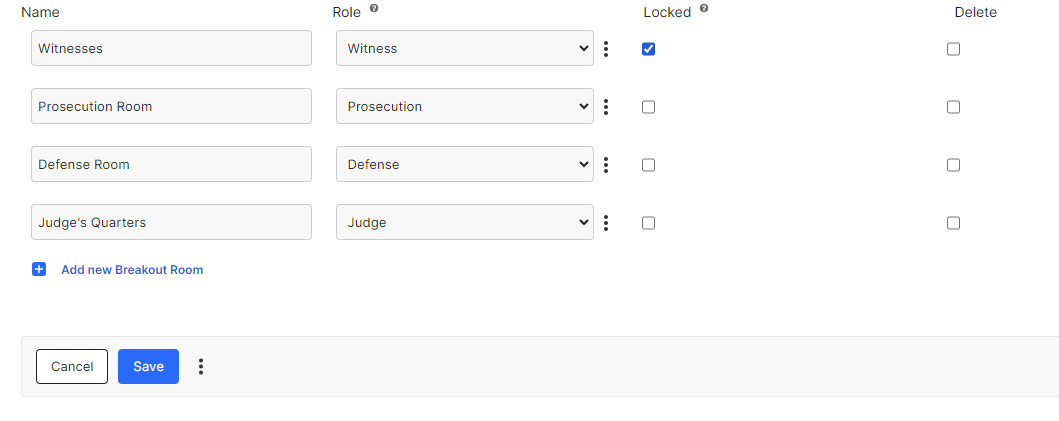Open the three-dot menu beside Defense role

pyautogui.click(x=606, y=165)
